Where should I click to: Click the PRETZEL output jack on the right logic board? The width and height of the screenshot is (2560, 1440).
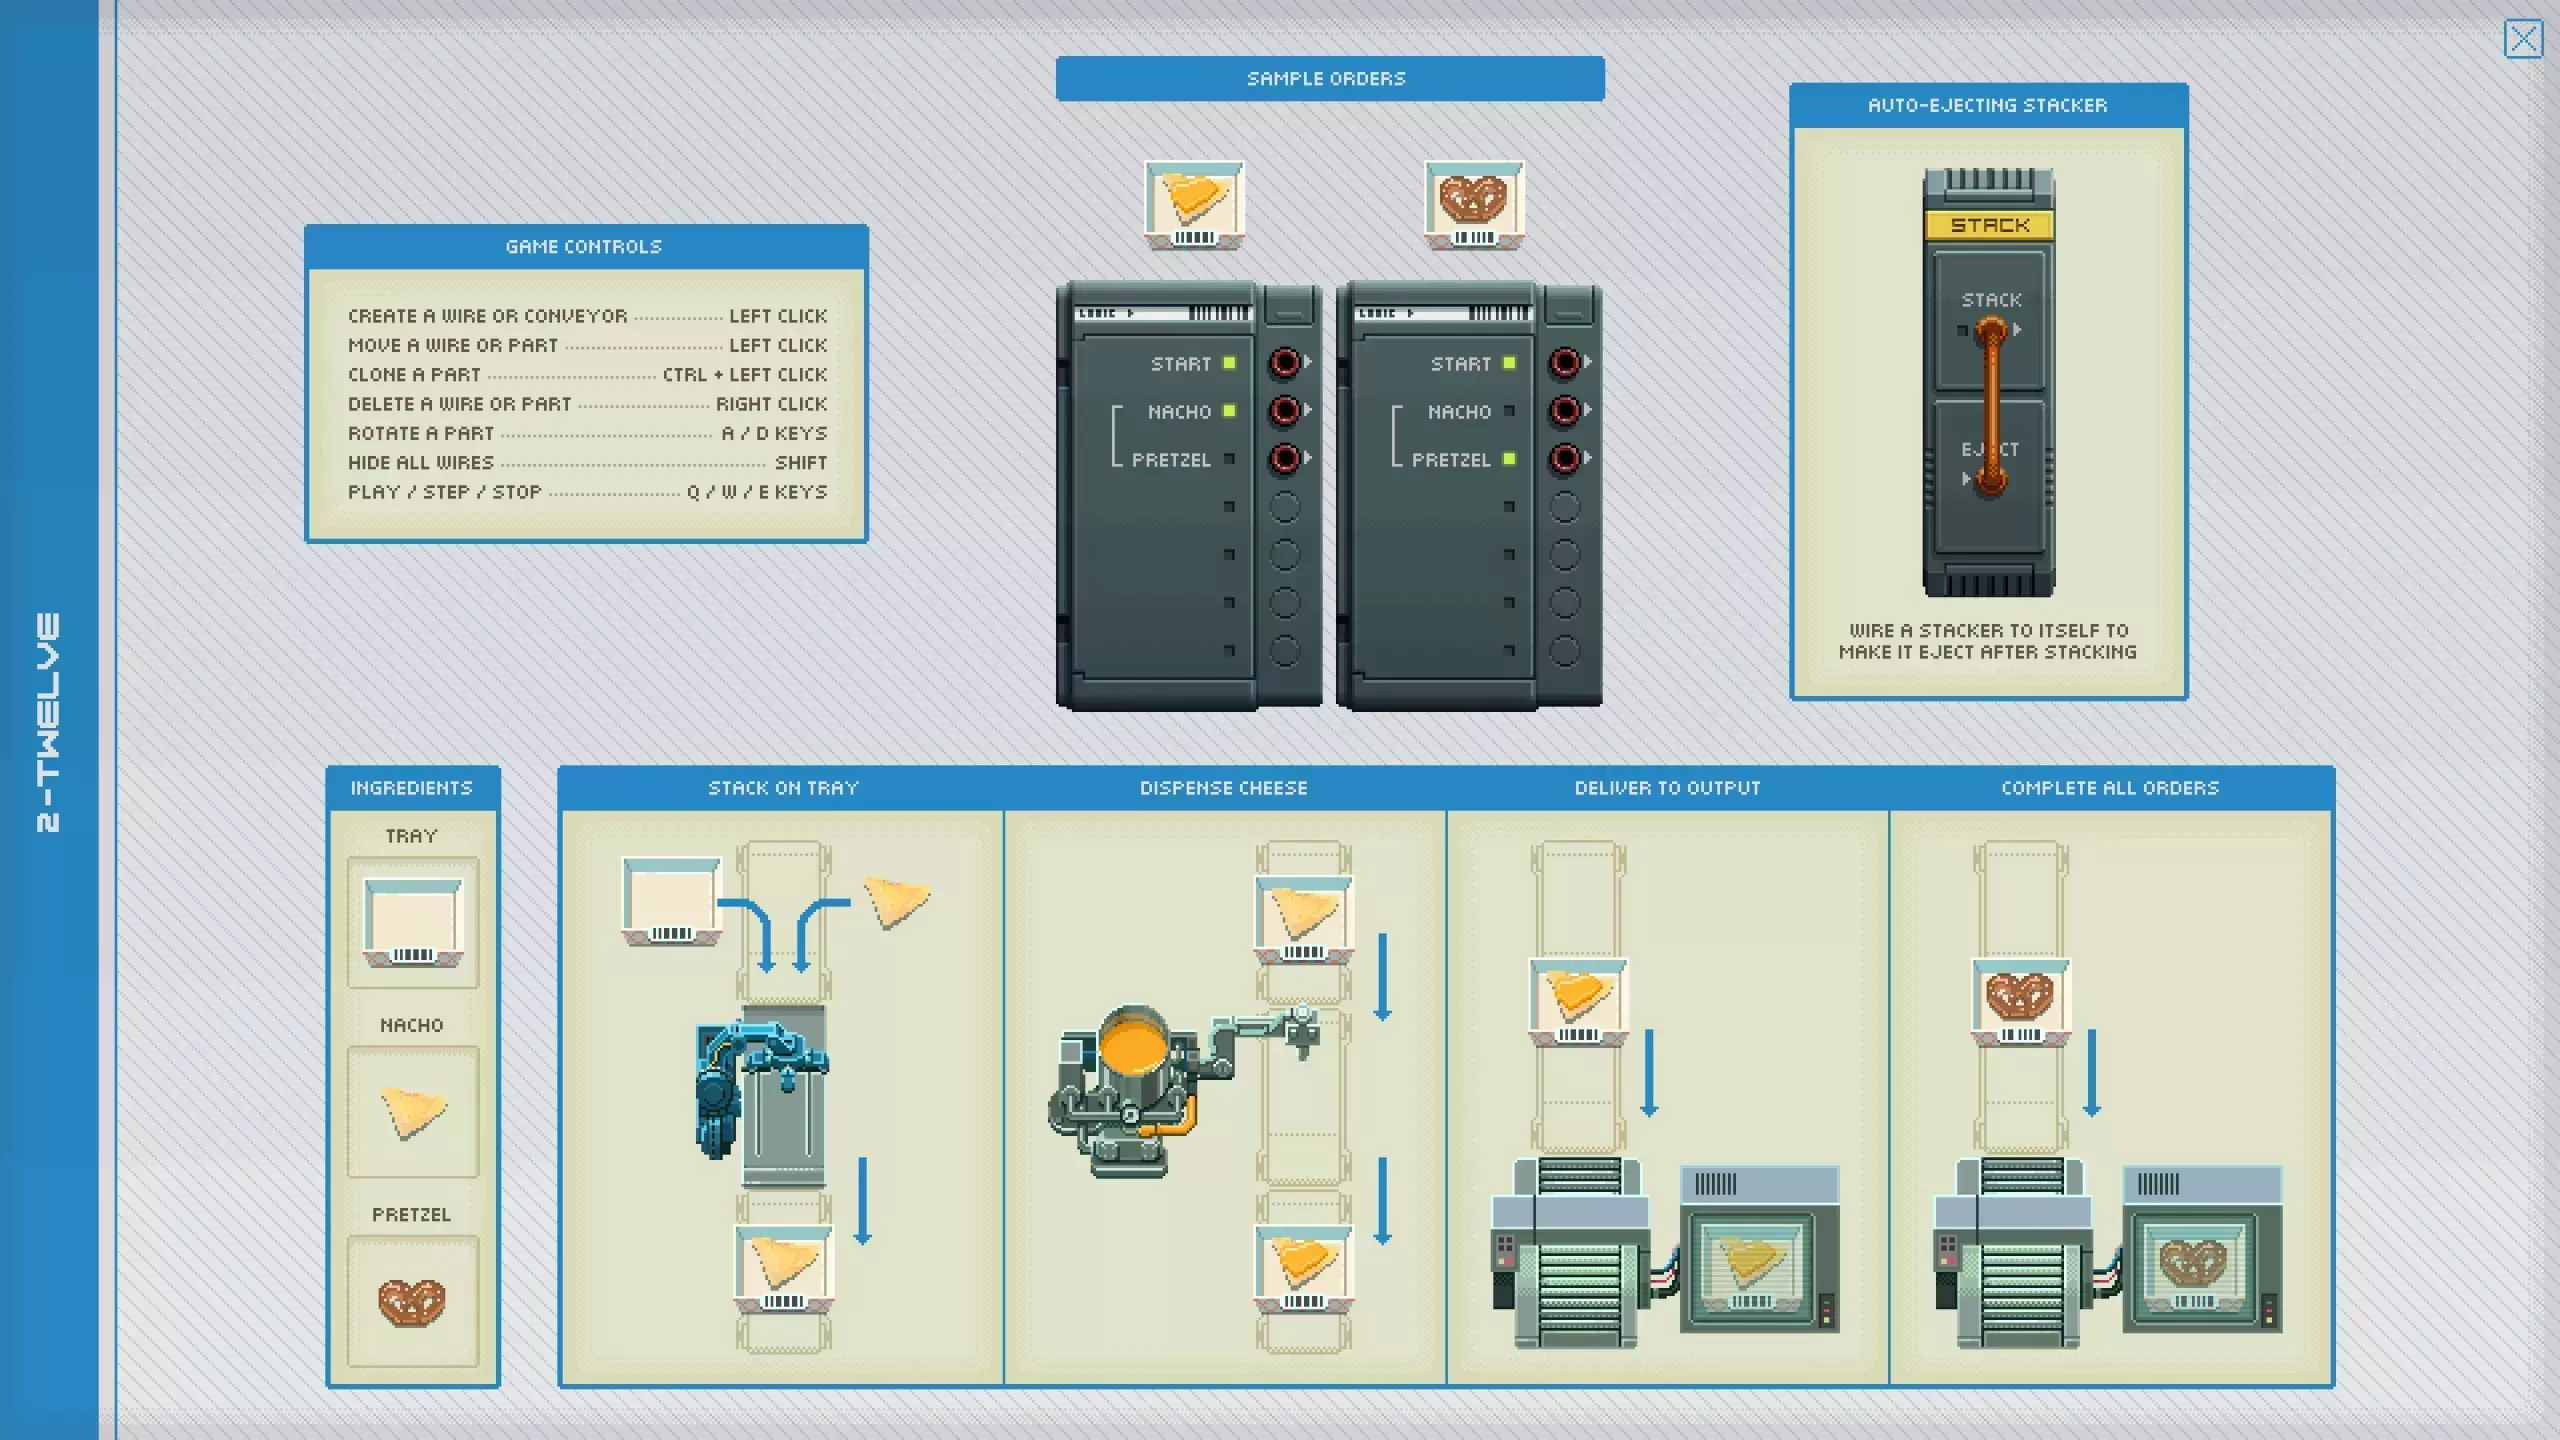[x=1565, y=458]
